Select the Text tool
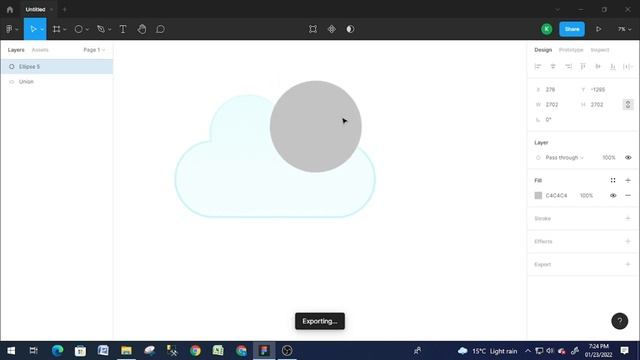The height and width of the screenshot is (360, 640). (123, 29)
